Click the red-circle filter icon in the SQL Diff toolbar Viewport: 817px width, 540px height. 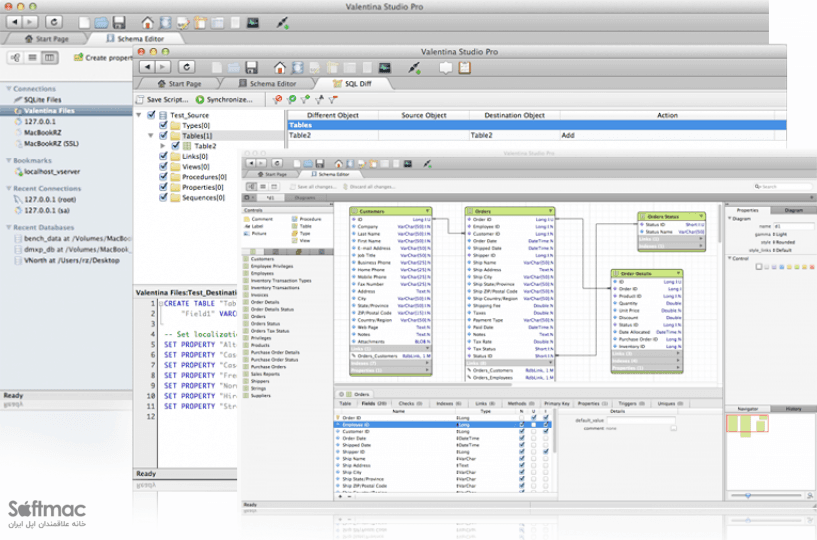[278, 99]
